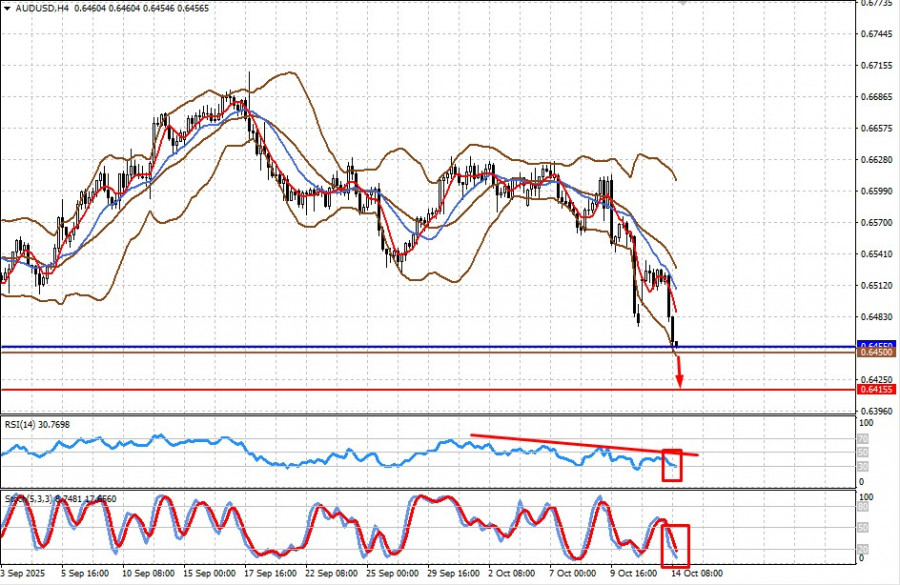The width and height of the screenshot is (900, 585).
Task: Click the 0.65120 price scale label
Action: point(876,285)
